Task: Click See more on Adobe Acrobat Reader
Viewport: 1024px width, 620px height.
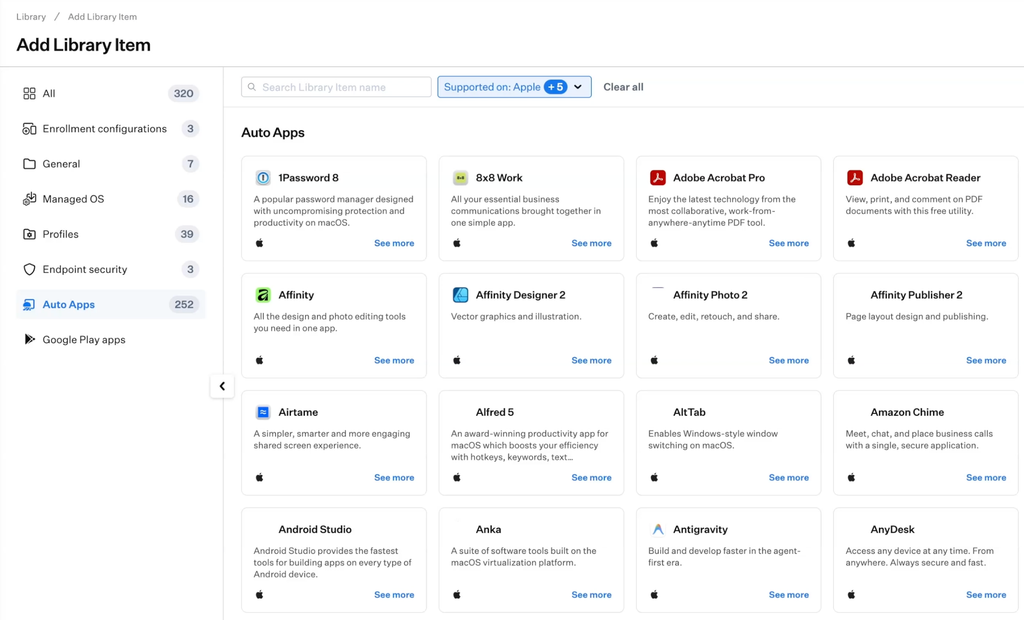Action: coord(986,243)
